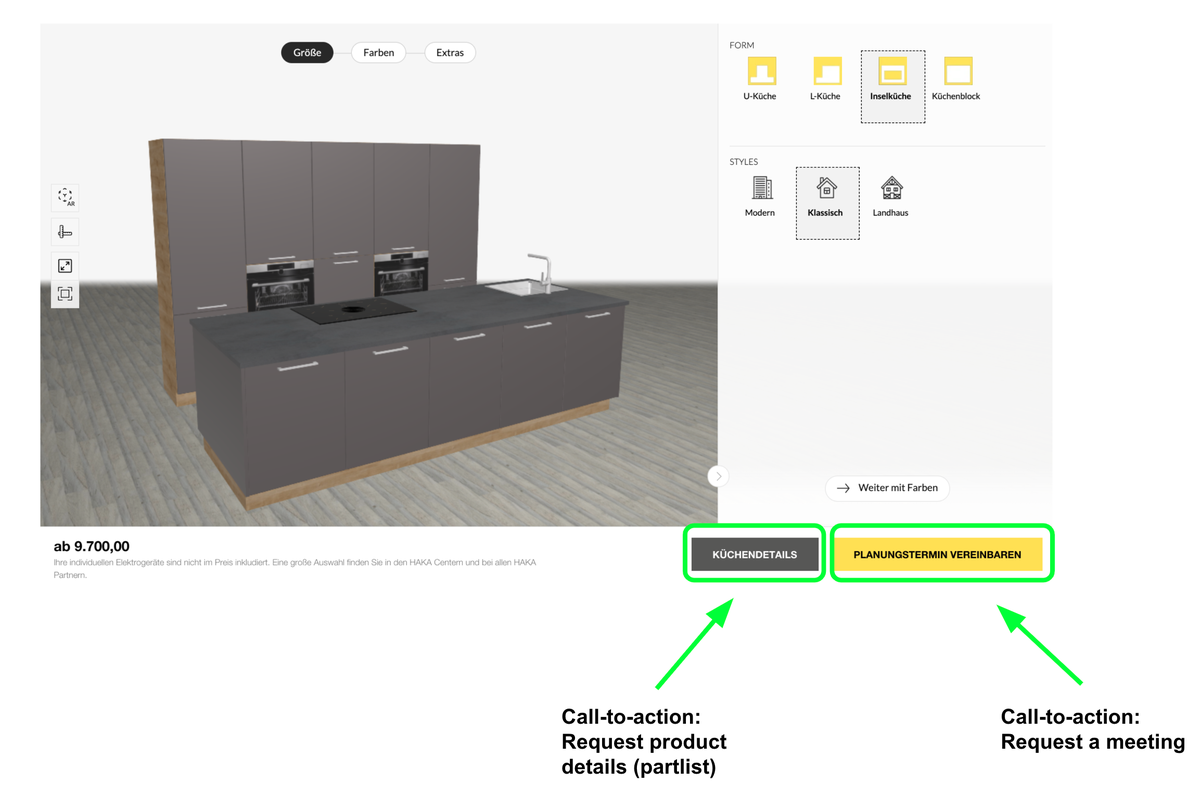
Task: Switch to the Größe tab
Action: tap(307, 52)
